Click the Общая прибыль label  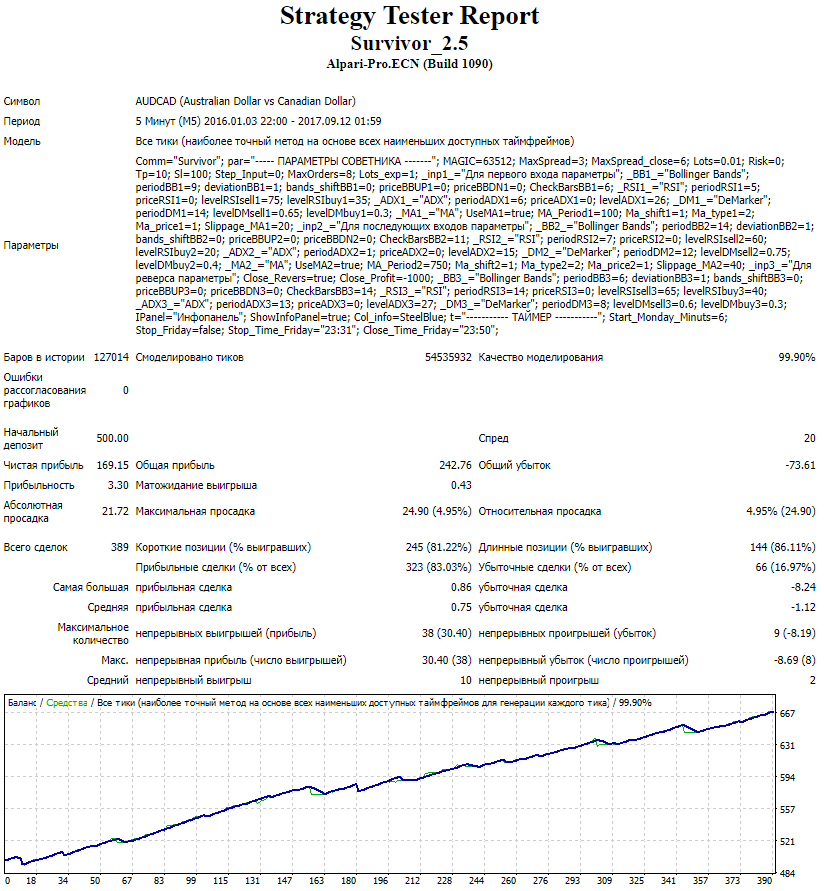point(175,465)
